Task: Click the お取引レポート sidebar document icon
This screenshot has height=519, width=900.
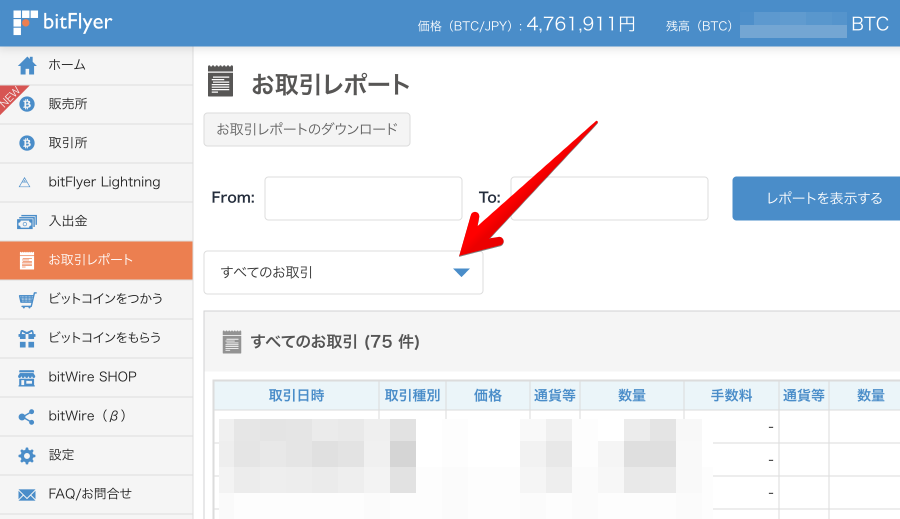Action: coord(26,261)
